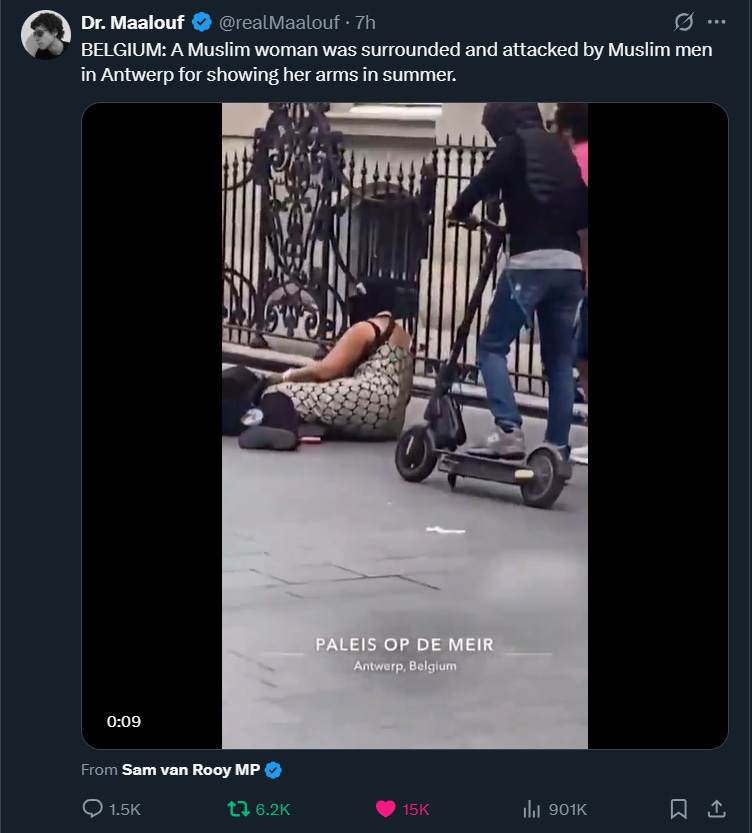This screenshot has width=752, height=833.
Task: Open the Sam van Rooy MP source profile
Action: [x=191, y=770]
